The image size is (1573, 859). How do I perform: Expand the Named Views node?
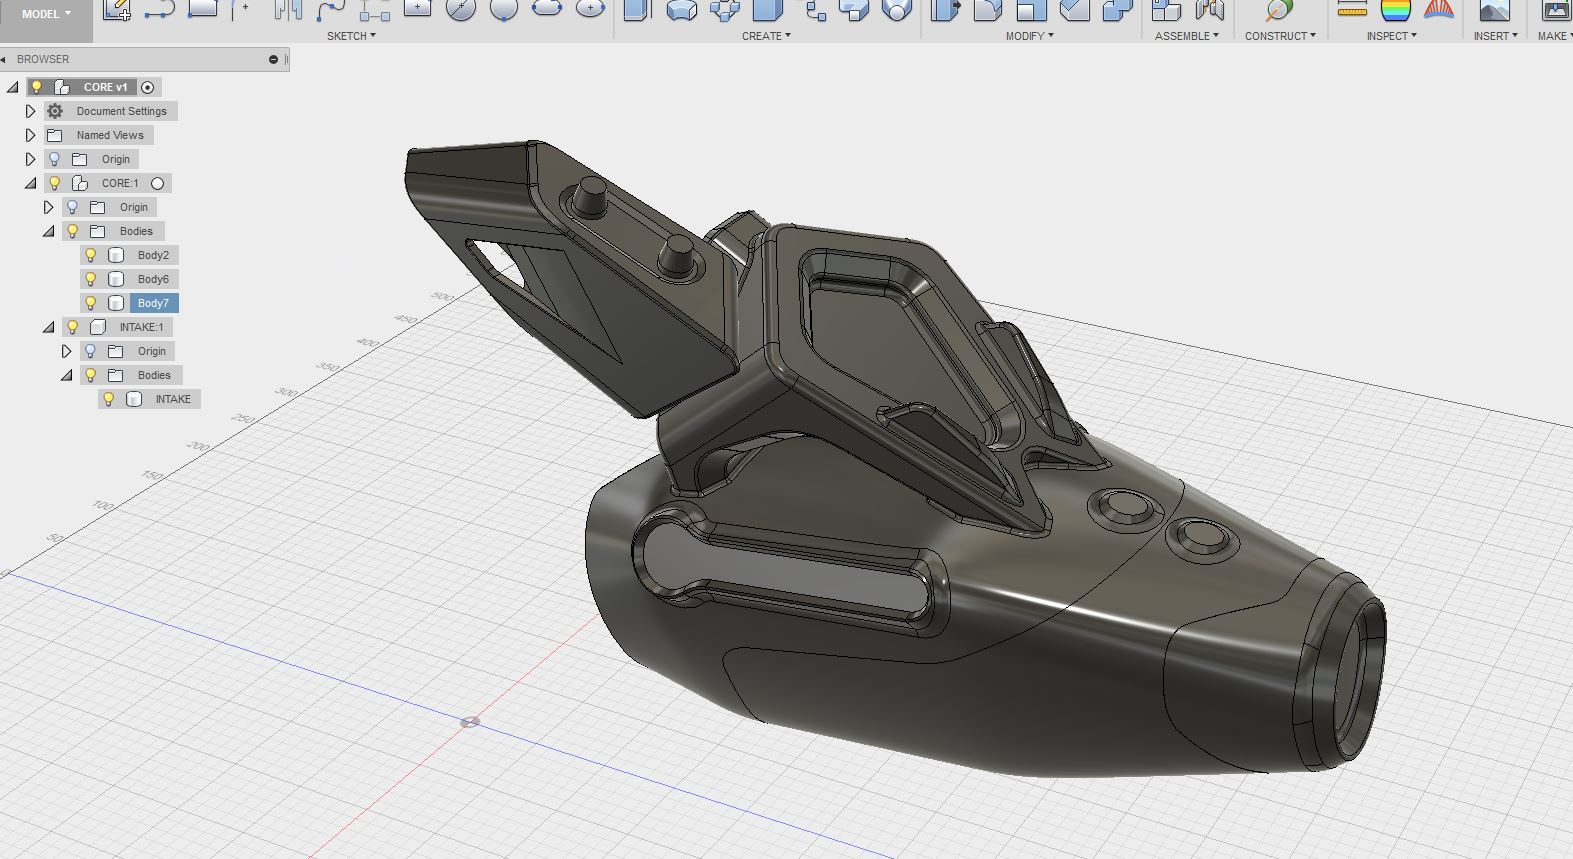tap(30, 135)
